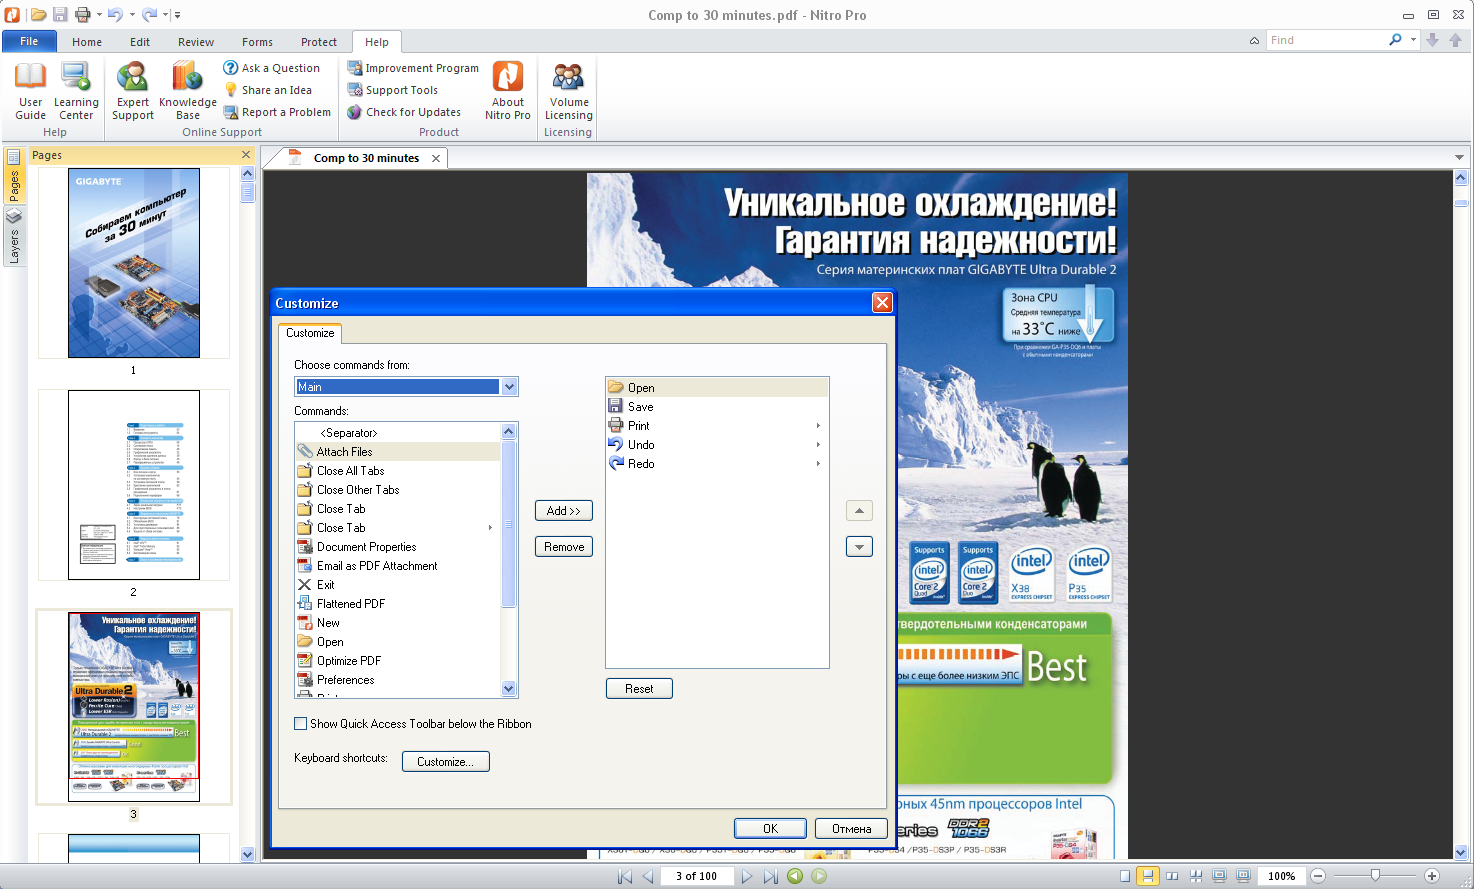Expand Close Tab submenu arrow
The width and height of the screenshot is (1474, 889).
[x=490, y=528]
